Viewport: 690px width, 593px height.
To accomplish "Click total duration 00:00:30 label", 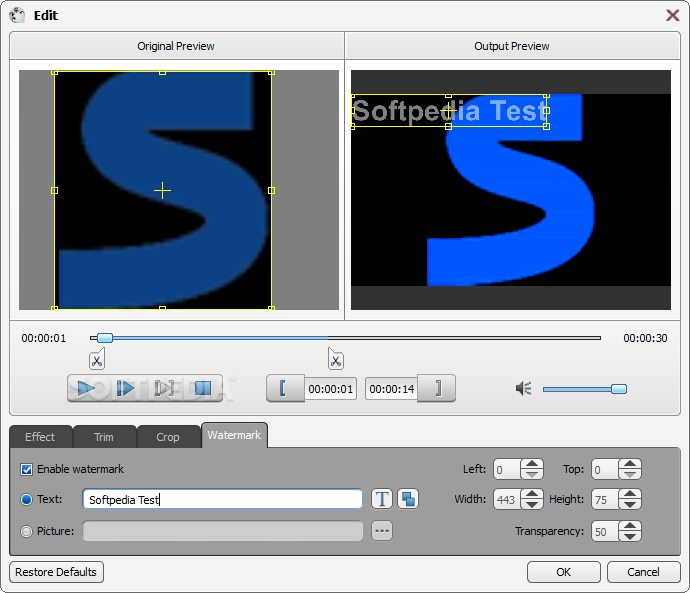I will pyautogui.click(x=645, y=338).
